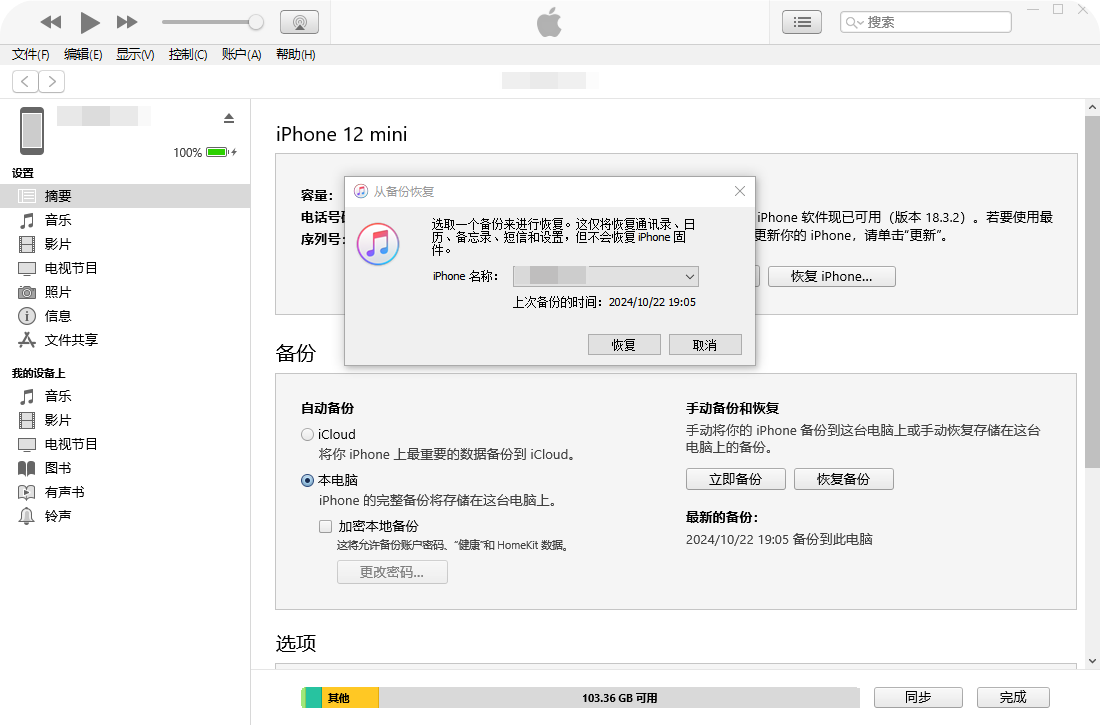Select the 本电脑 backup radio button
This screenshot has height=725, width=1100.
[x=307, y=480]
